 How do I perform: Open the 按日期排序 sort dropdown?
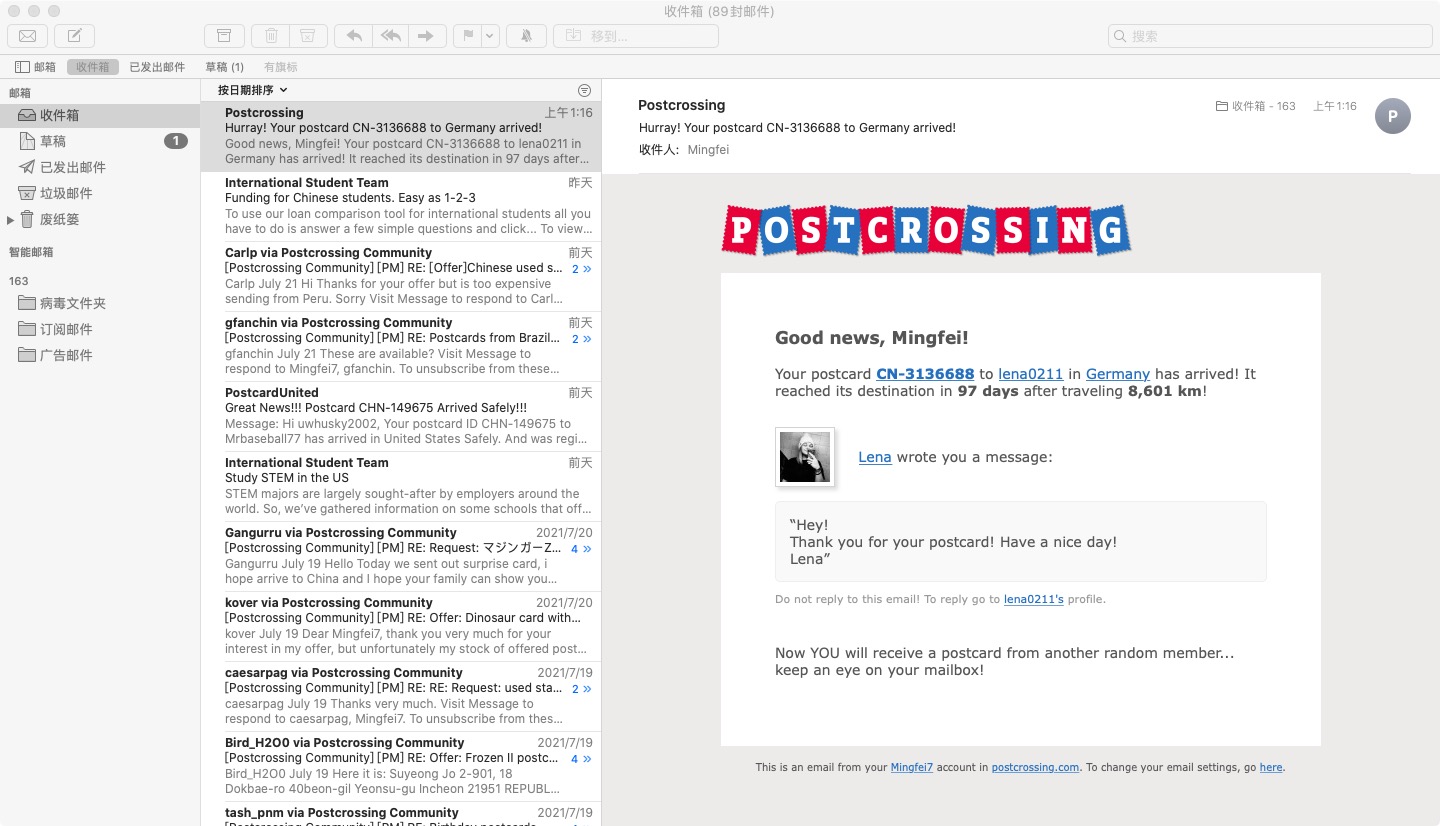pyautogui.click(x=252, y=90)
